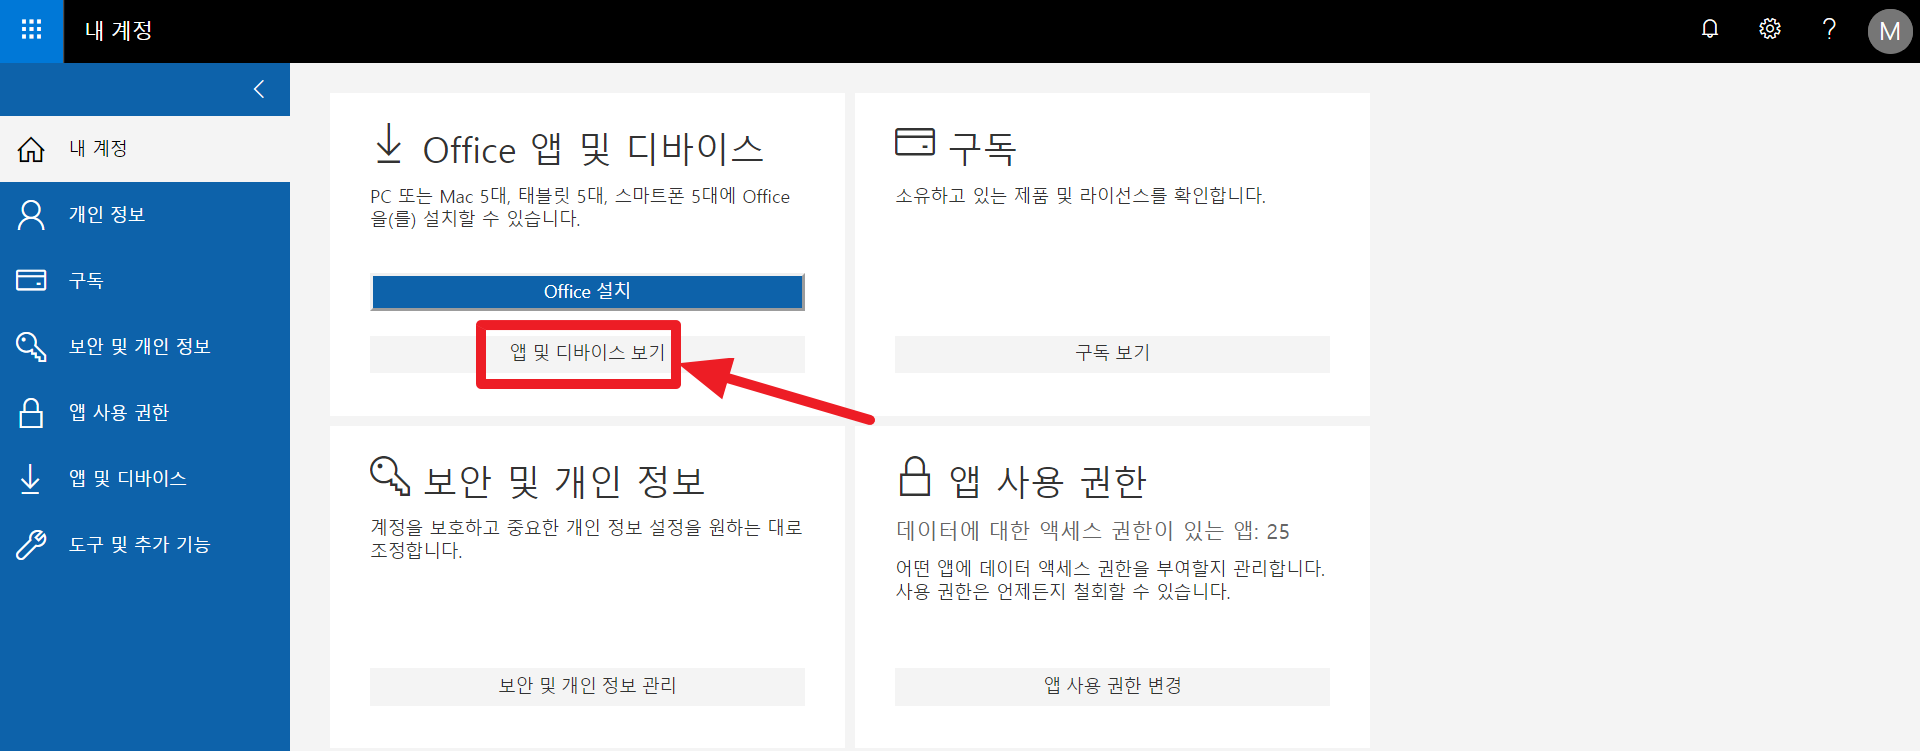Click the download arrow icon in Office card
Image resolution: width=1920 pixels, height=751 pixels.
tap(388, 143)
